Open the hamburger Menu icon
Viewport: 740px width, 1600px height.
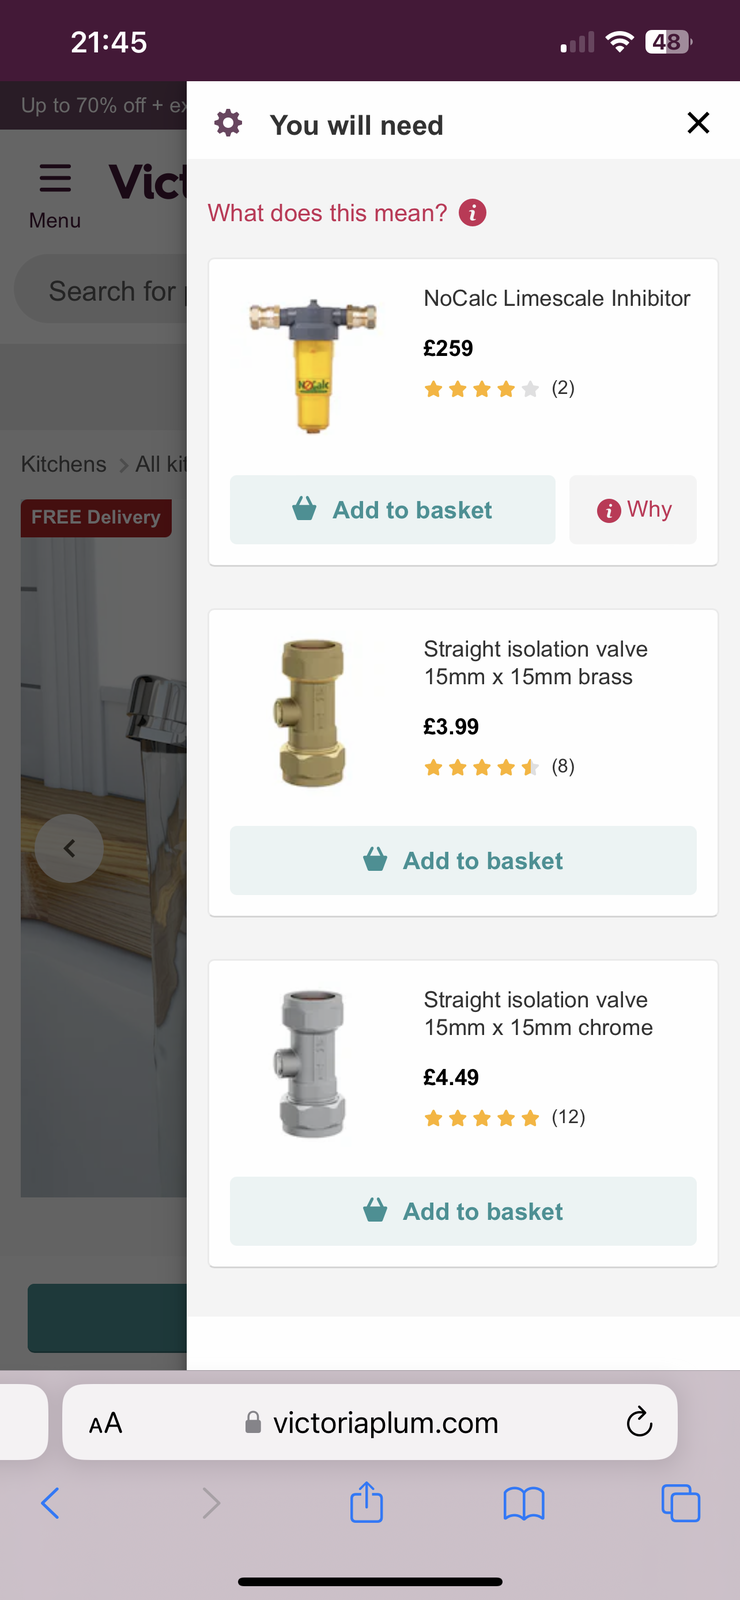[55, 179]
